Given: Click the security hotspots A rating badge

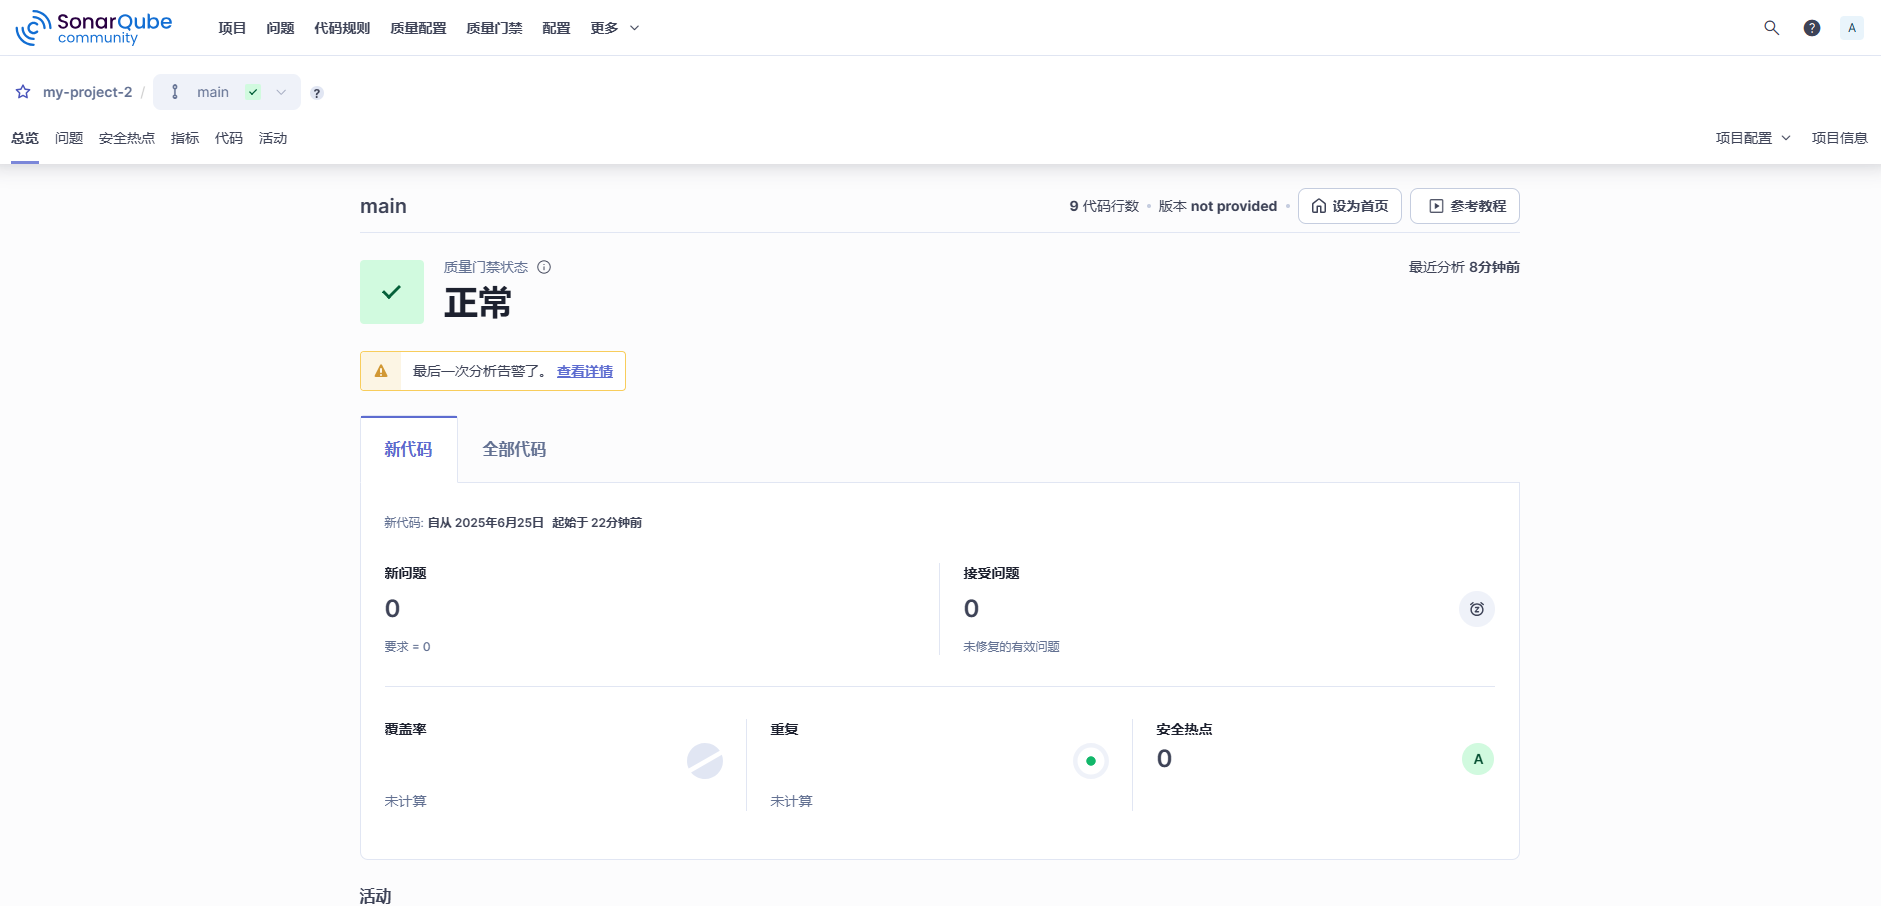Looking at the screenshot, I should [x=1477, y=759].
